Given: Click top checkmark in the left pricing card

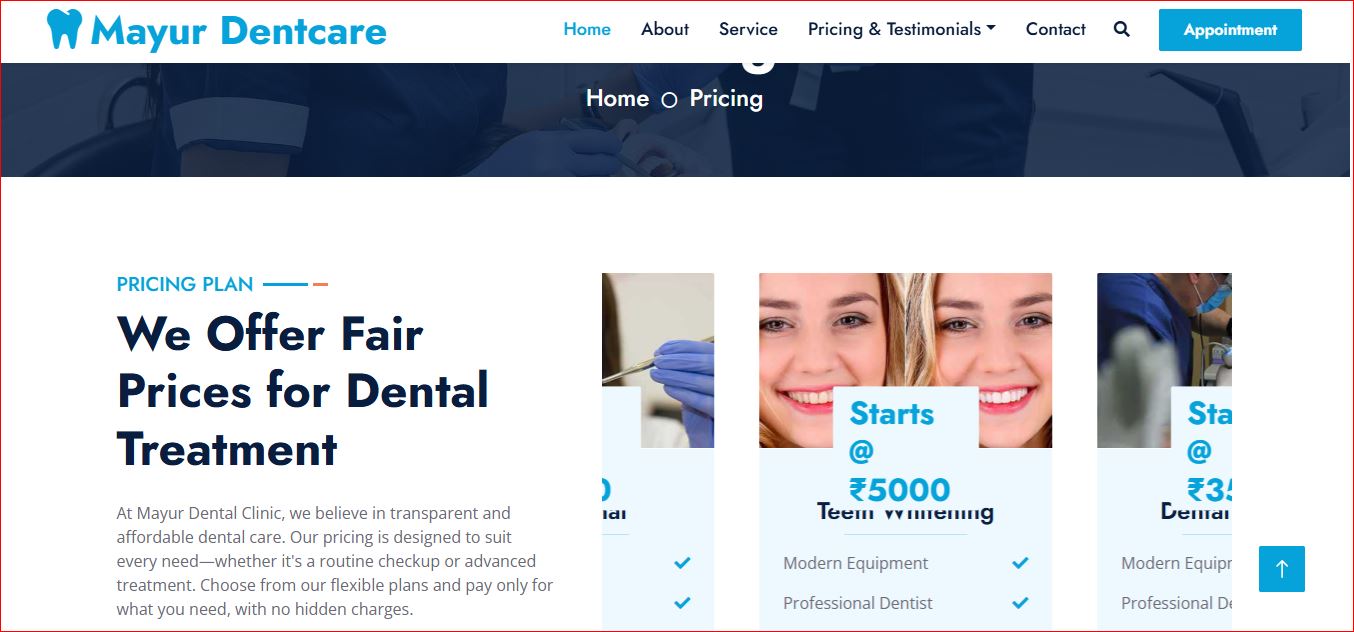Looking at the screenshot, I should [x=682, y=563].
